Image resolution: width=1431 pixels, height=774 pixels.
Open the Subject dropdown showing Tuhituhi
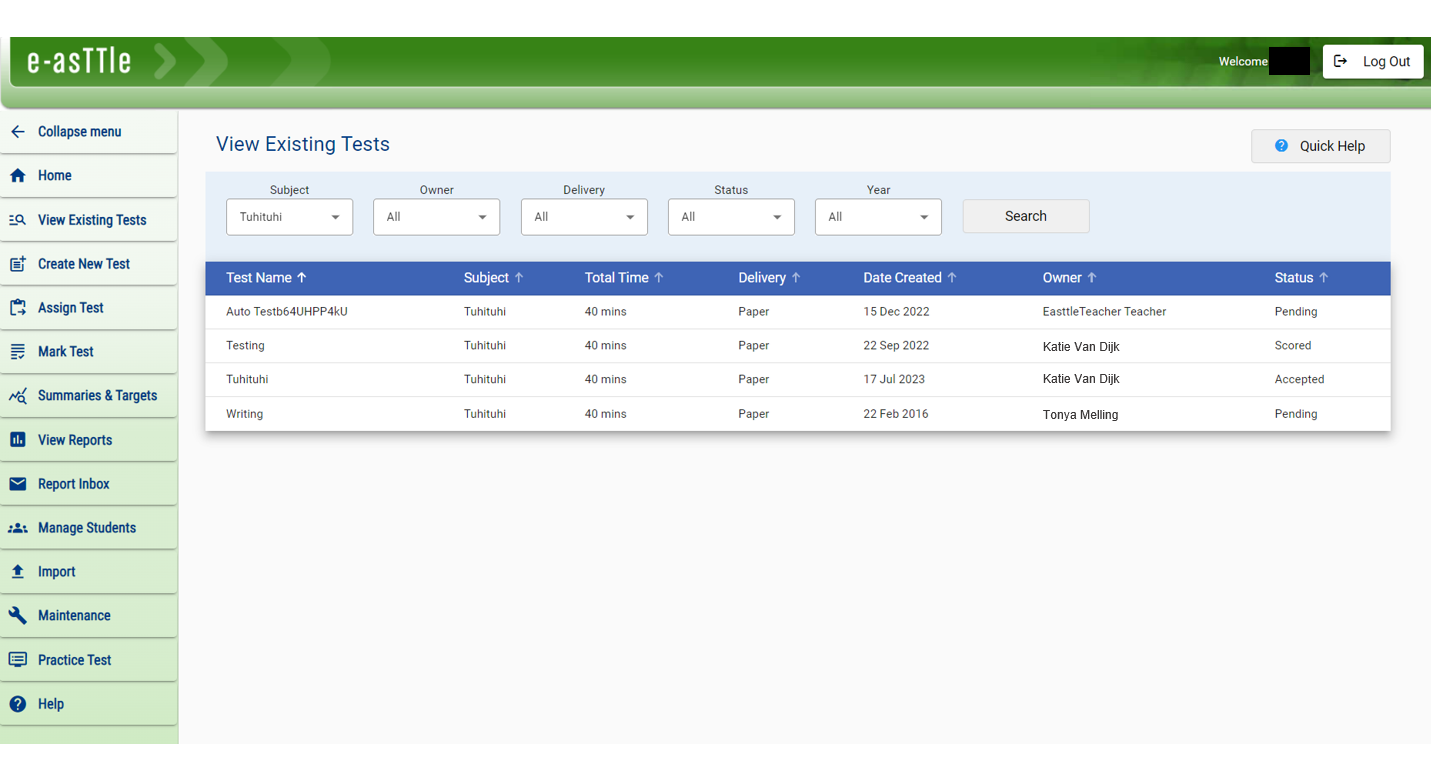[x=289, y=217]
